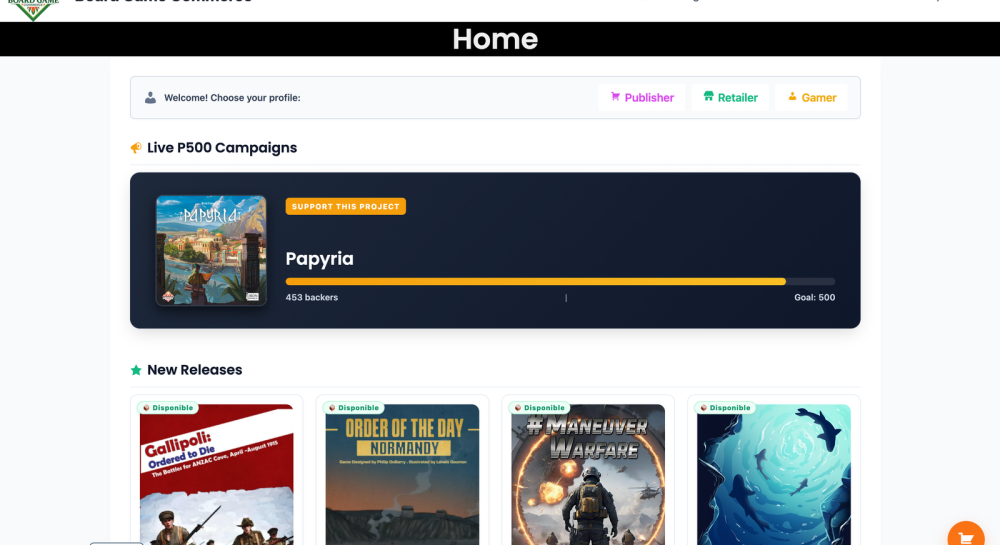Click the Board Game logo in header
Image resolution: width=1000 pixels, height=545 pixels.
35,9
